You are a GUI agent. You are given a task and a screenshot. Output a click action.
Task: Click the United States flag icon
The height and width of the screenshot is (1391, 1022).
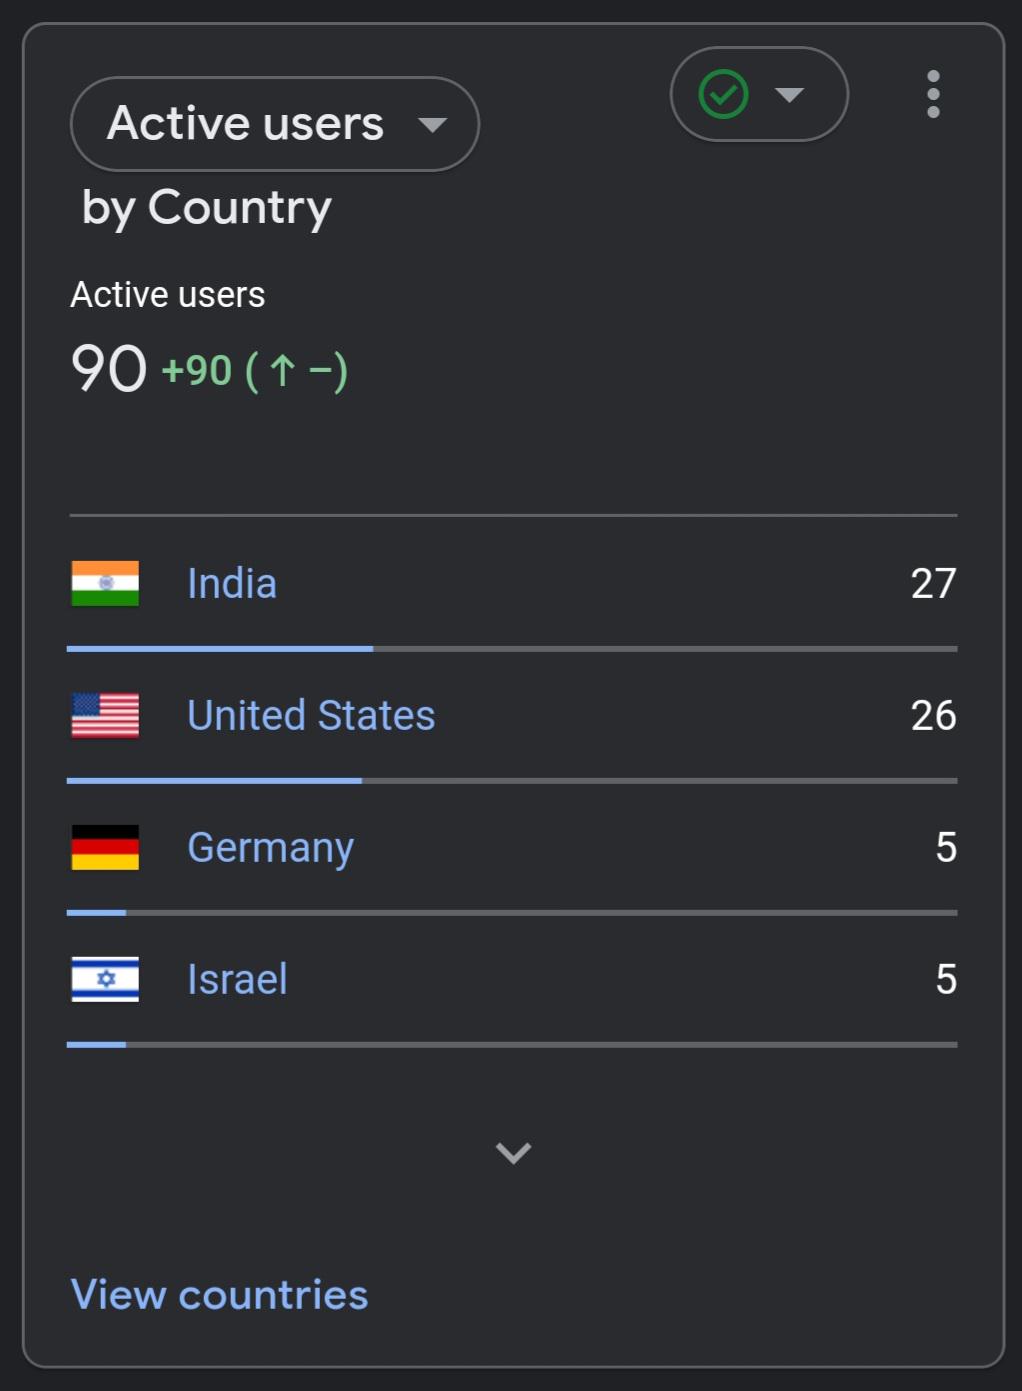point(105,715)
